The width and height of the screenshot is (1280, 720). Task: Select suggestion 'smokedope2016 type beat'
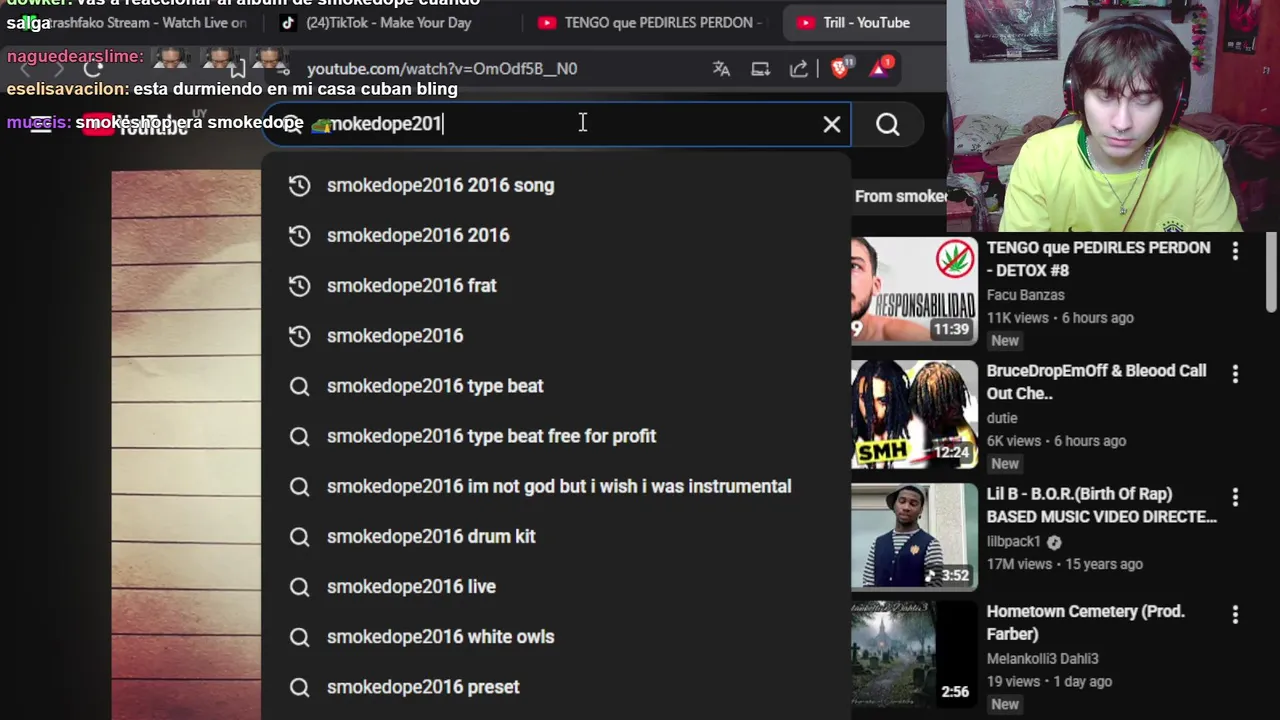[x=555, y=386]
